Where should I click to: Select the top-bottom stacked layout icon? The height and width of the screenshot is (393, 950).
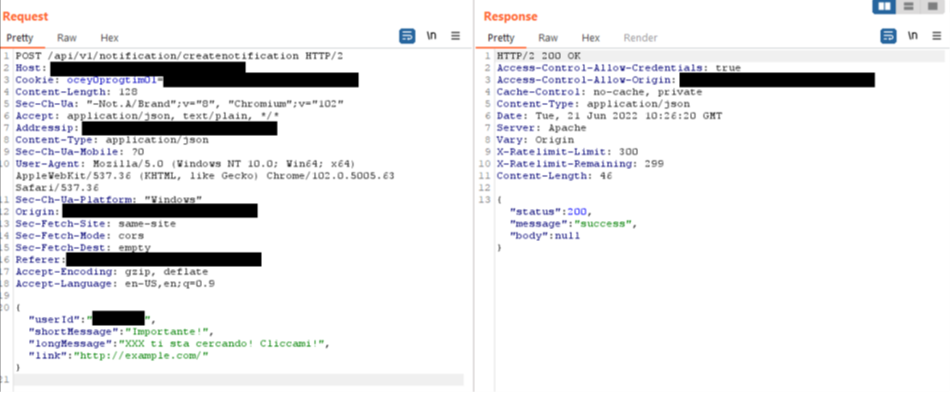pos(908,7)
